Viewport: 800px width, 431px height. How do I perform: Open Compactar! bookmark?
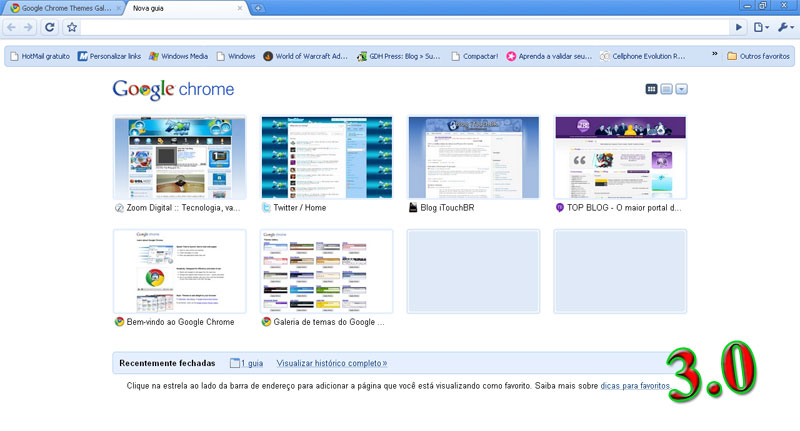point(474,56)
